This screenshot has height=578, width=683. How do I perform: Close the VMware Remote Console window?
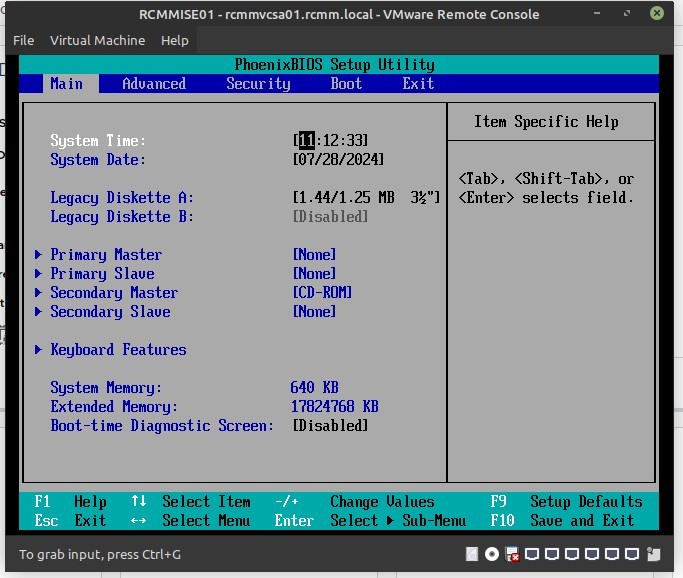[657, 13]
